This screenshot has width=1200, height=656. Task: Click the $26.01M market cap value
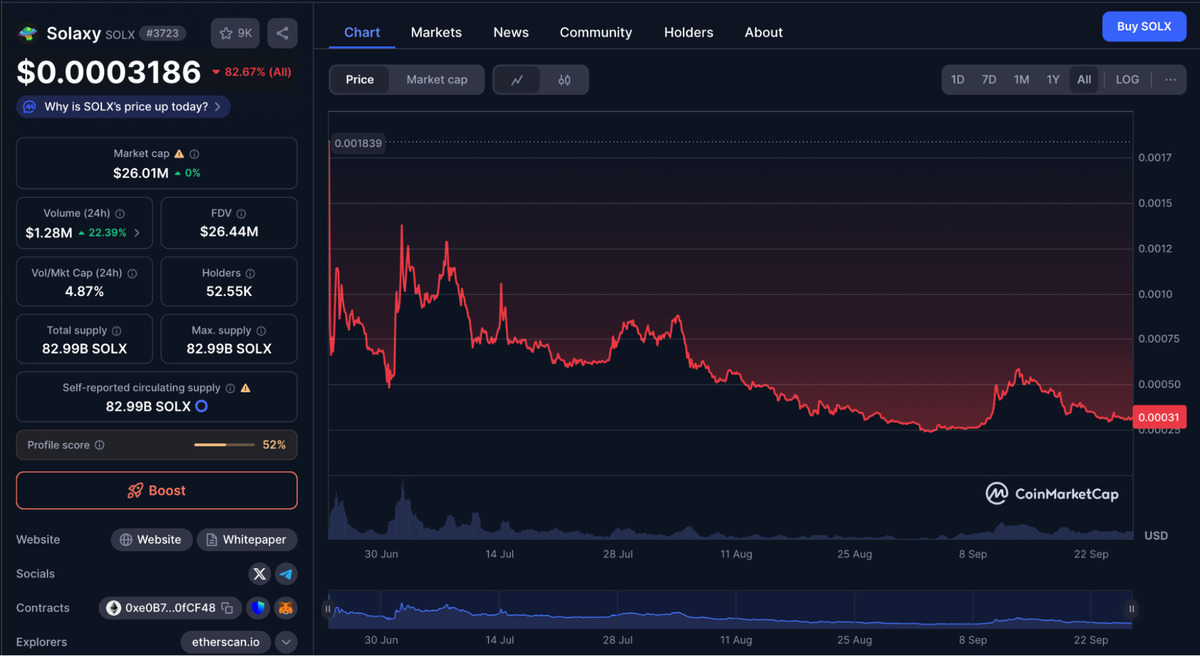[141, 173]
